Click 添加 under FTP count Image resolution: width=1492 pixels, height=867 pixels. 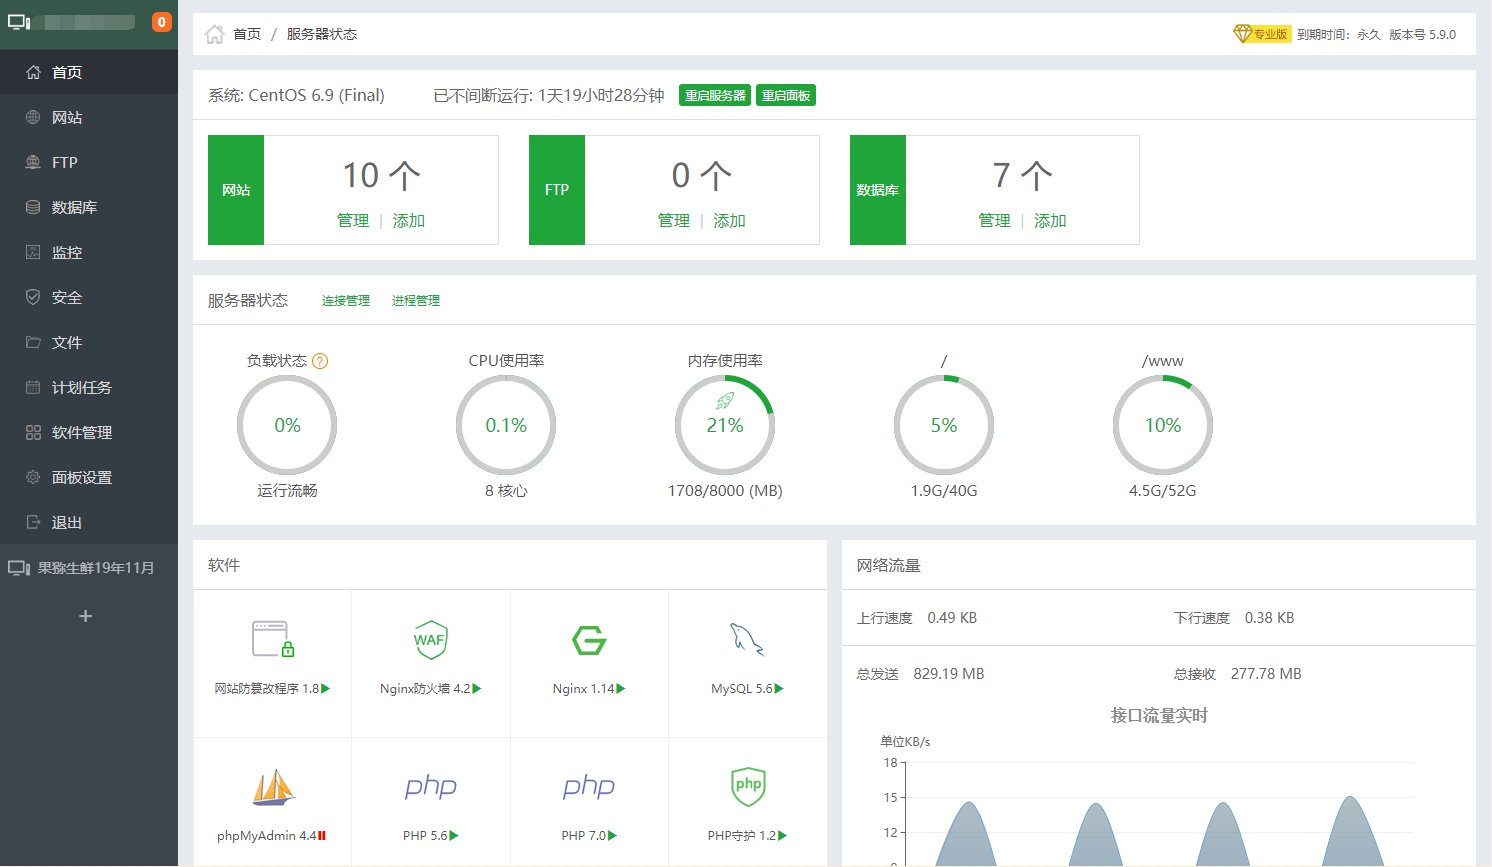point(730,220)
